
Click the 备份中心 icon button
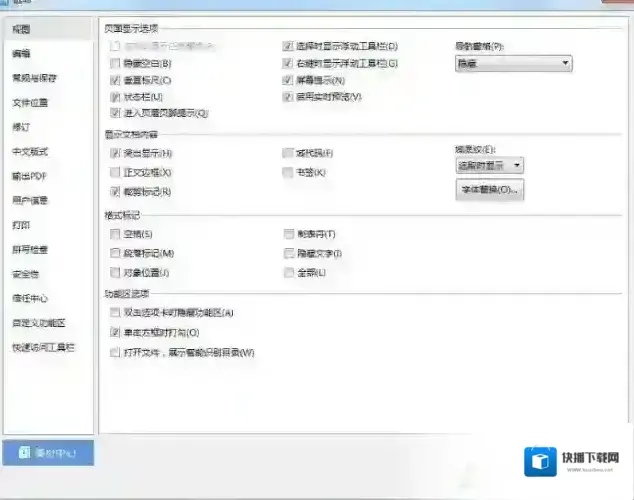48,453
